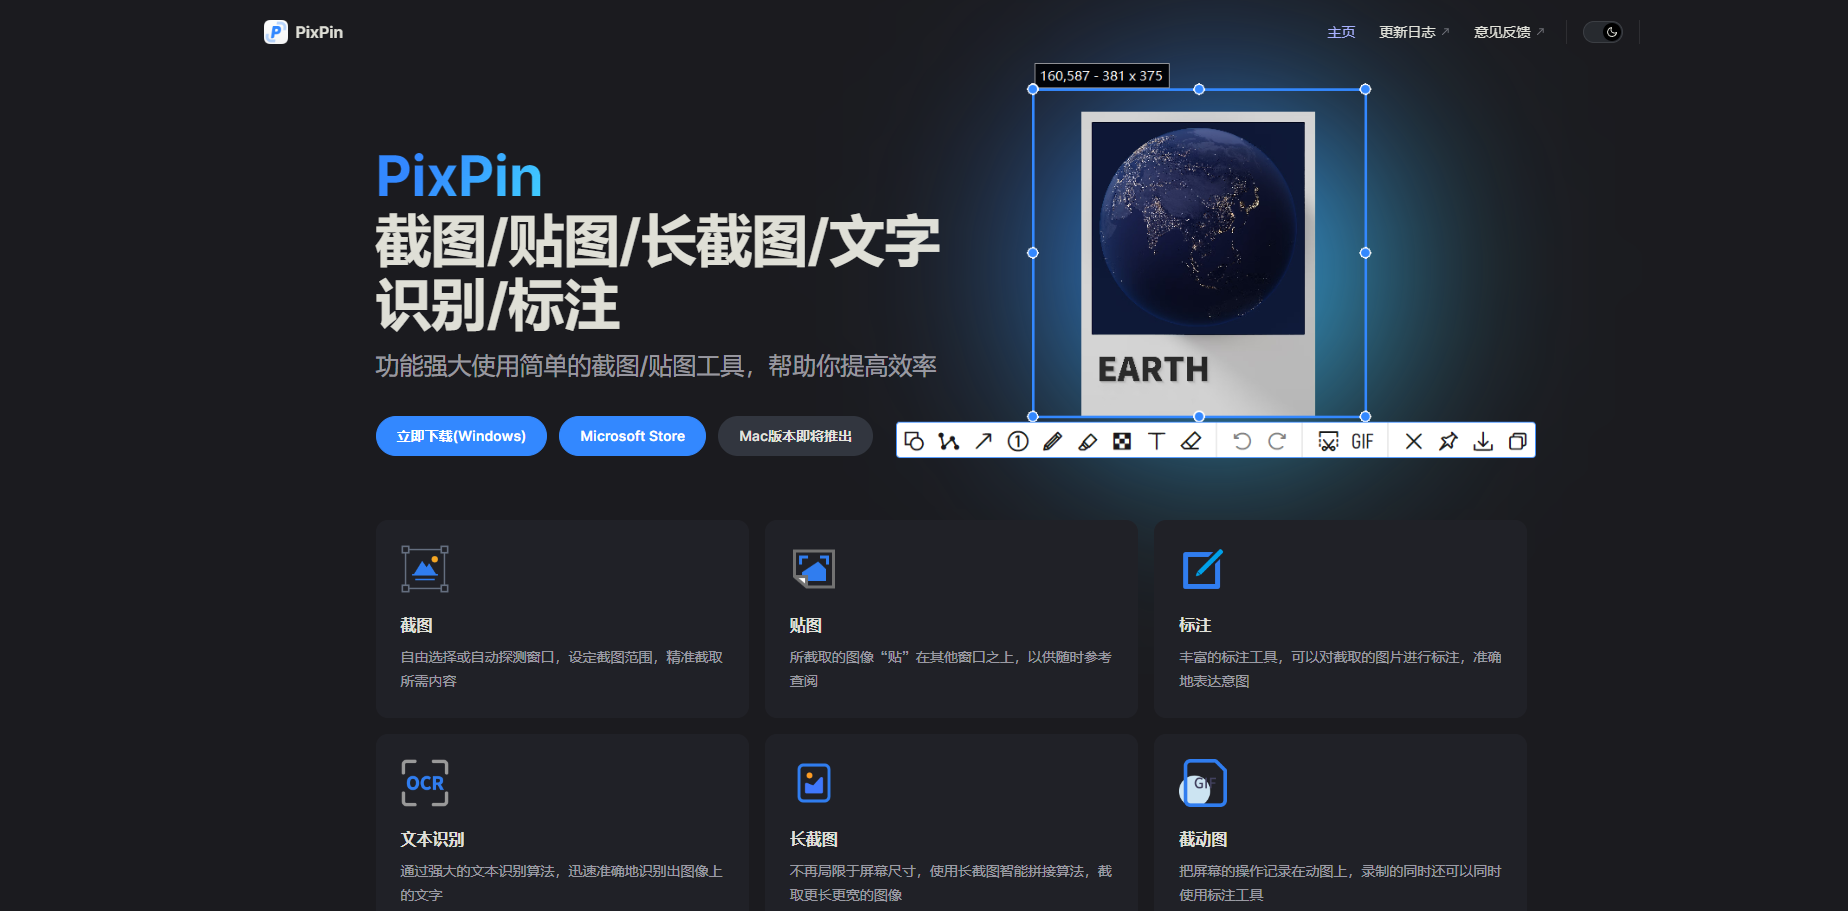Select the pencil drawing tool
This screenshot has height=911, width=1848.
[x=1052, y=441]
